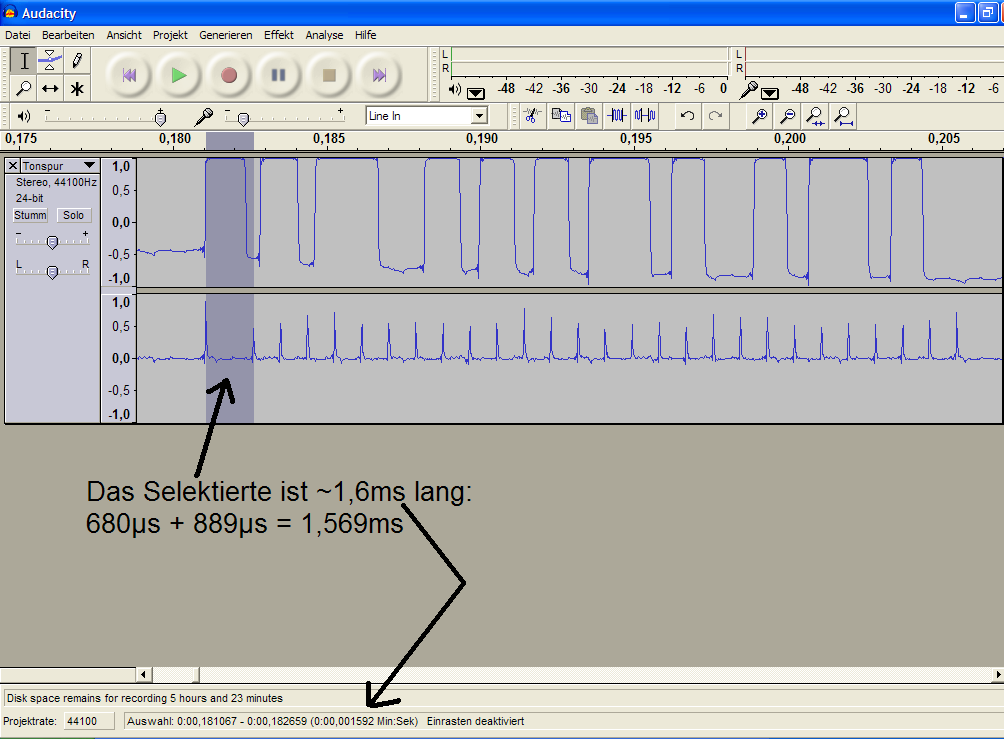This screenshot has width=1004, height=739.
Task: Skip to end of track
Action: click(379, 75)
